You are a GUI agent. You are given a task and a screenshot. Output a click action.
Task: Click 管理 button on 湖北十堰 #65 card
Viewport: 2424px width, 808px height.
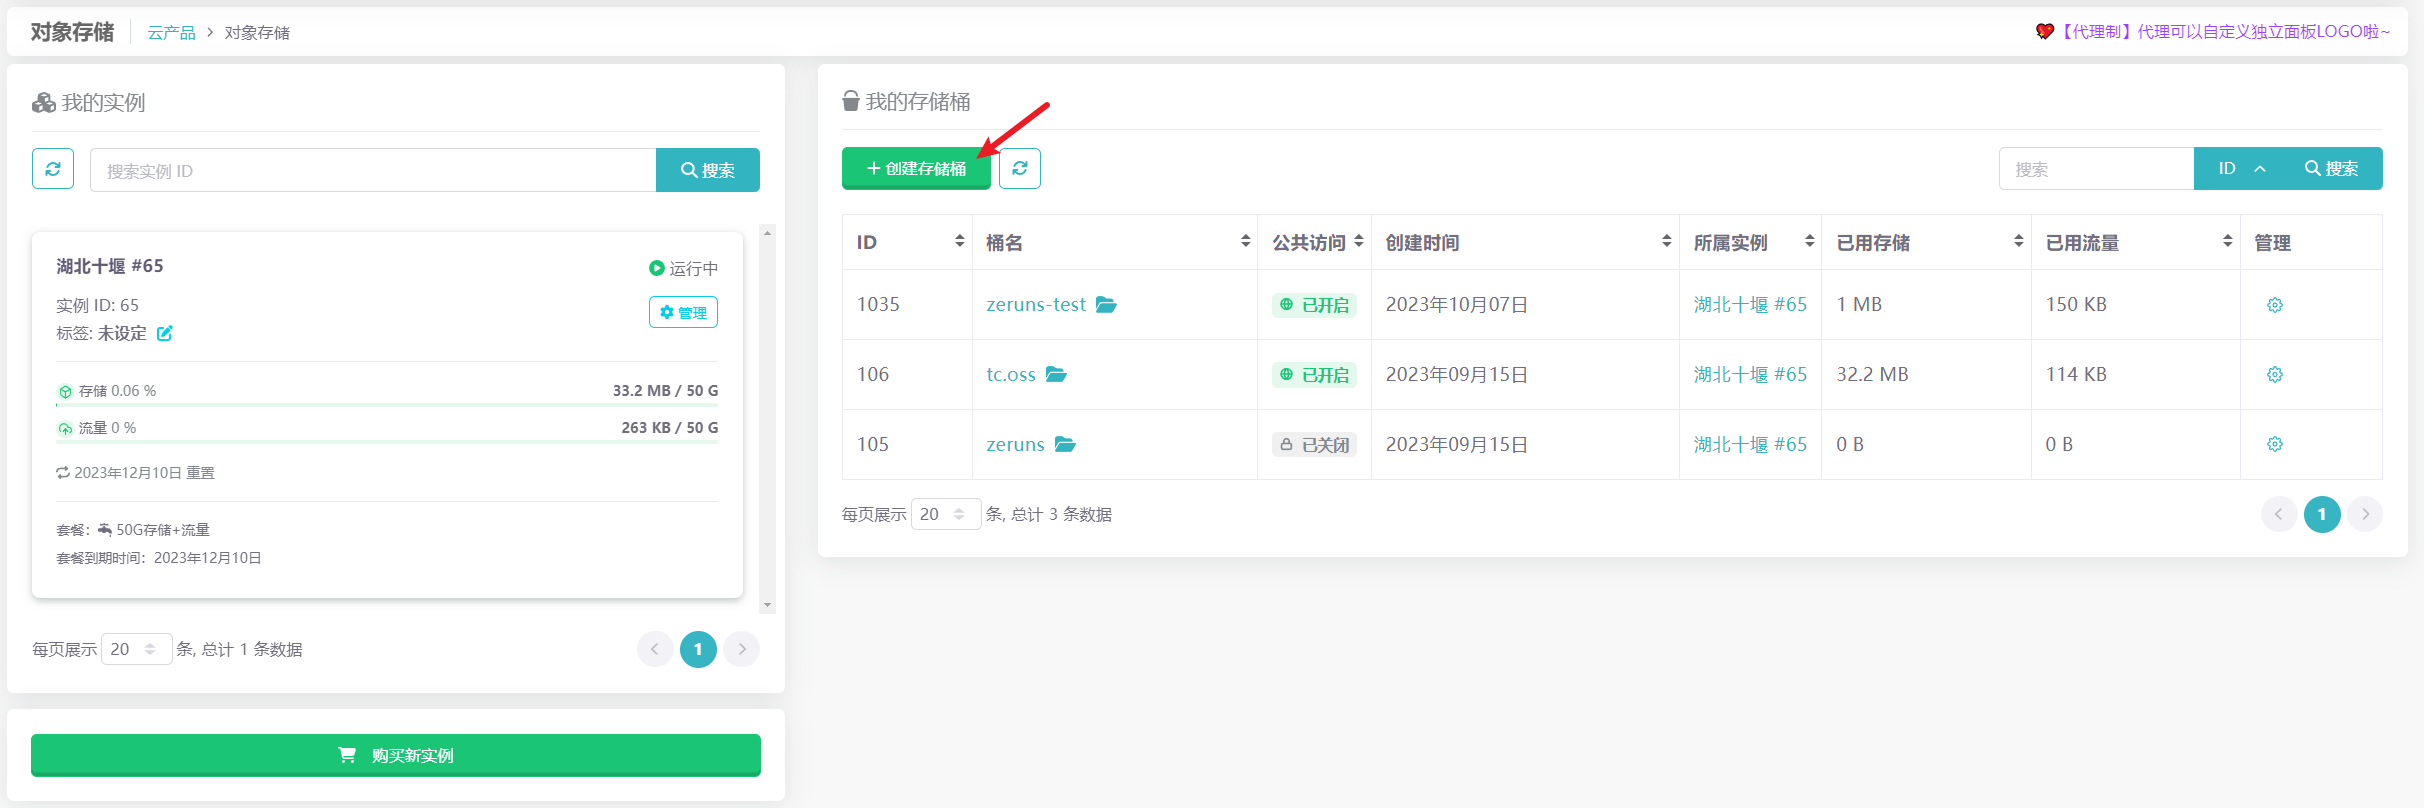[683, 312]
